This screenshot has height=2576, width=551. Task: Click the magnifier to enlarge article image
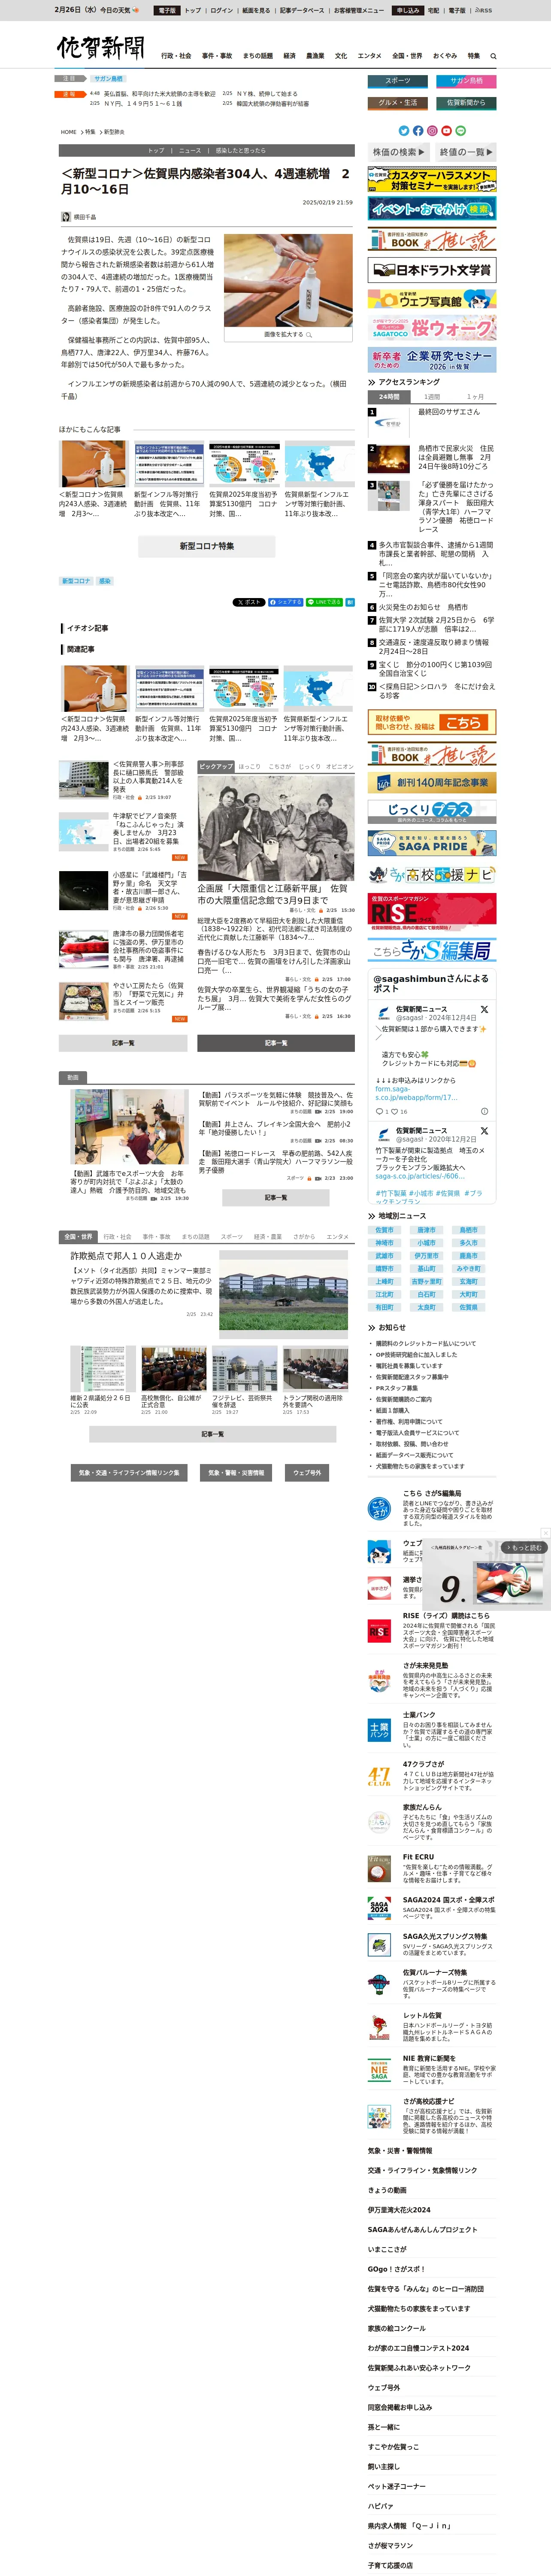pos(308,335)
